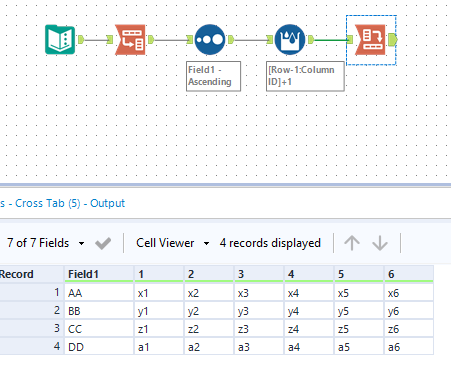Click the Text Input output anchor
The height and width of the screenshot is (369, 451).
point(81,40)
